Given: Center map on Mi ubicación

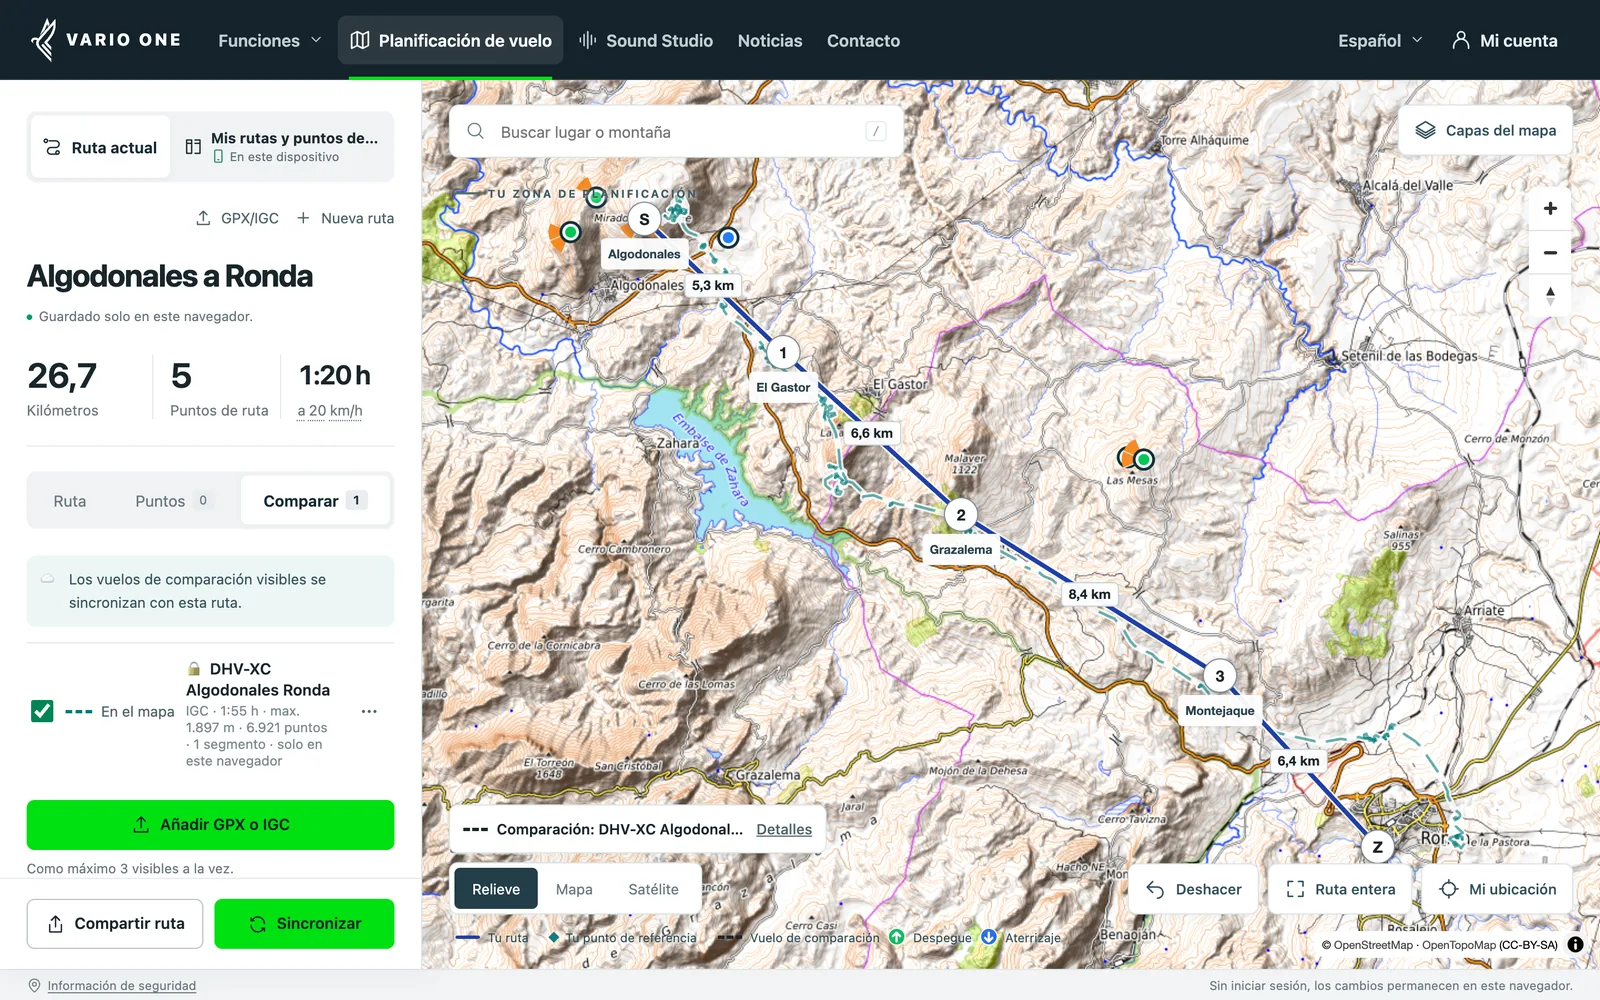Looking at the screenshot, I should pyautogui.click(x=1497, y=889).
